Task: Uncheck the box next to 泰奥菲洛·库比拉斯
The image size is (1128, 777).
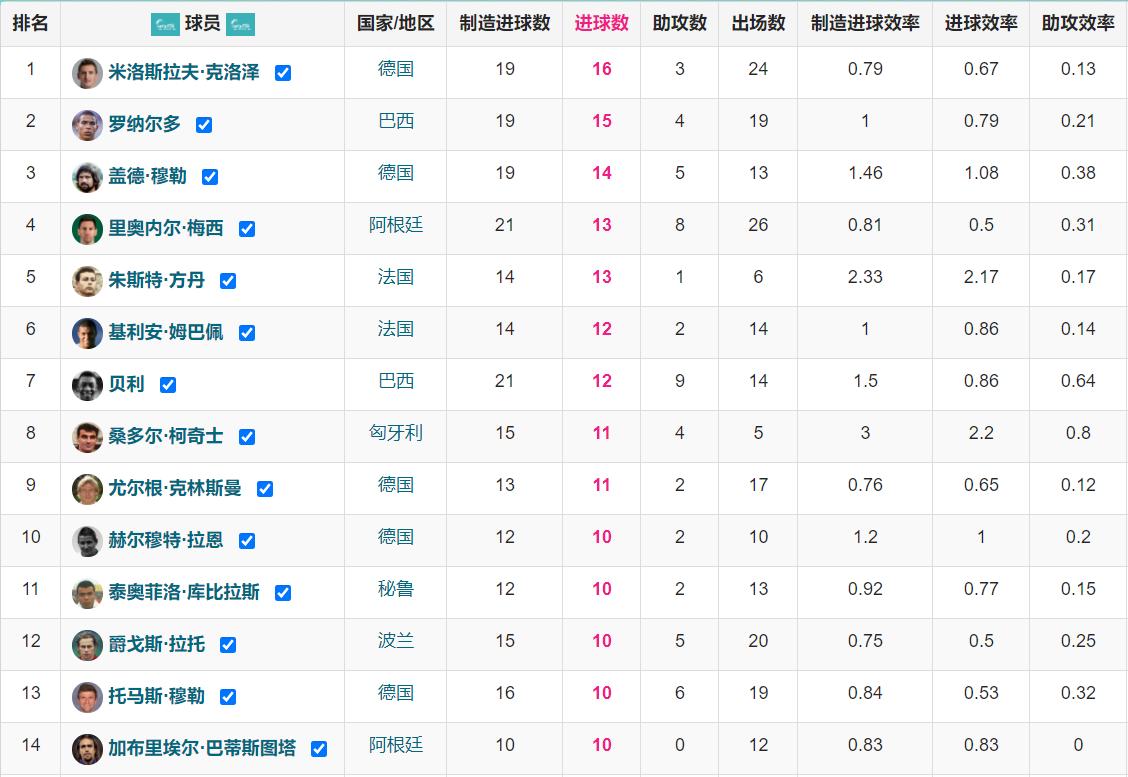Action: pos(283,593)
